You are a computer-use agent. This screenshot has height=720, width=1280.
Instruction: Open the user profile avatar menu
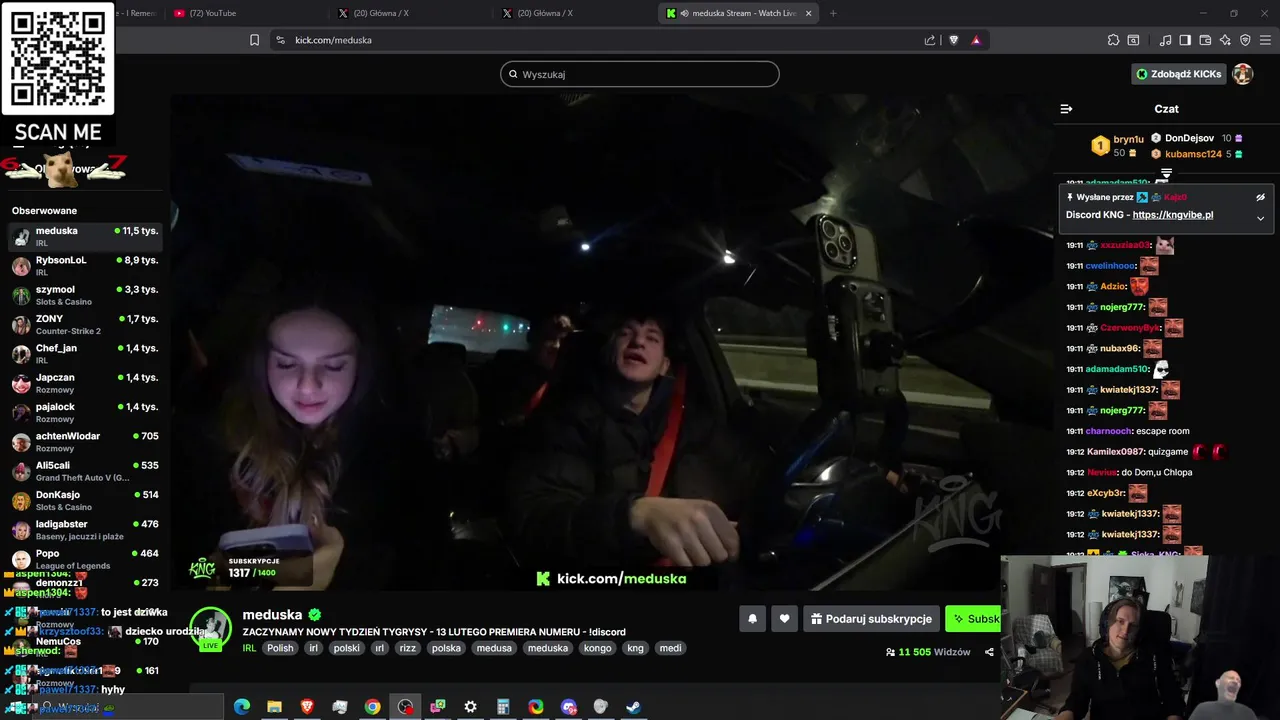point(1242,74)
